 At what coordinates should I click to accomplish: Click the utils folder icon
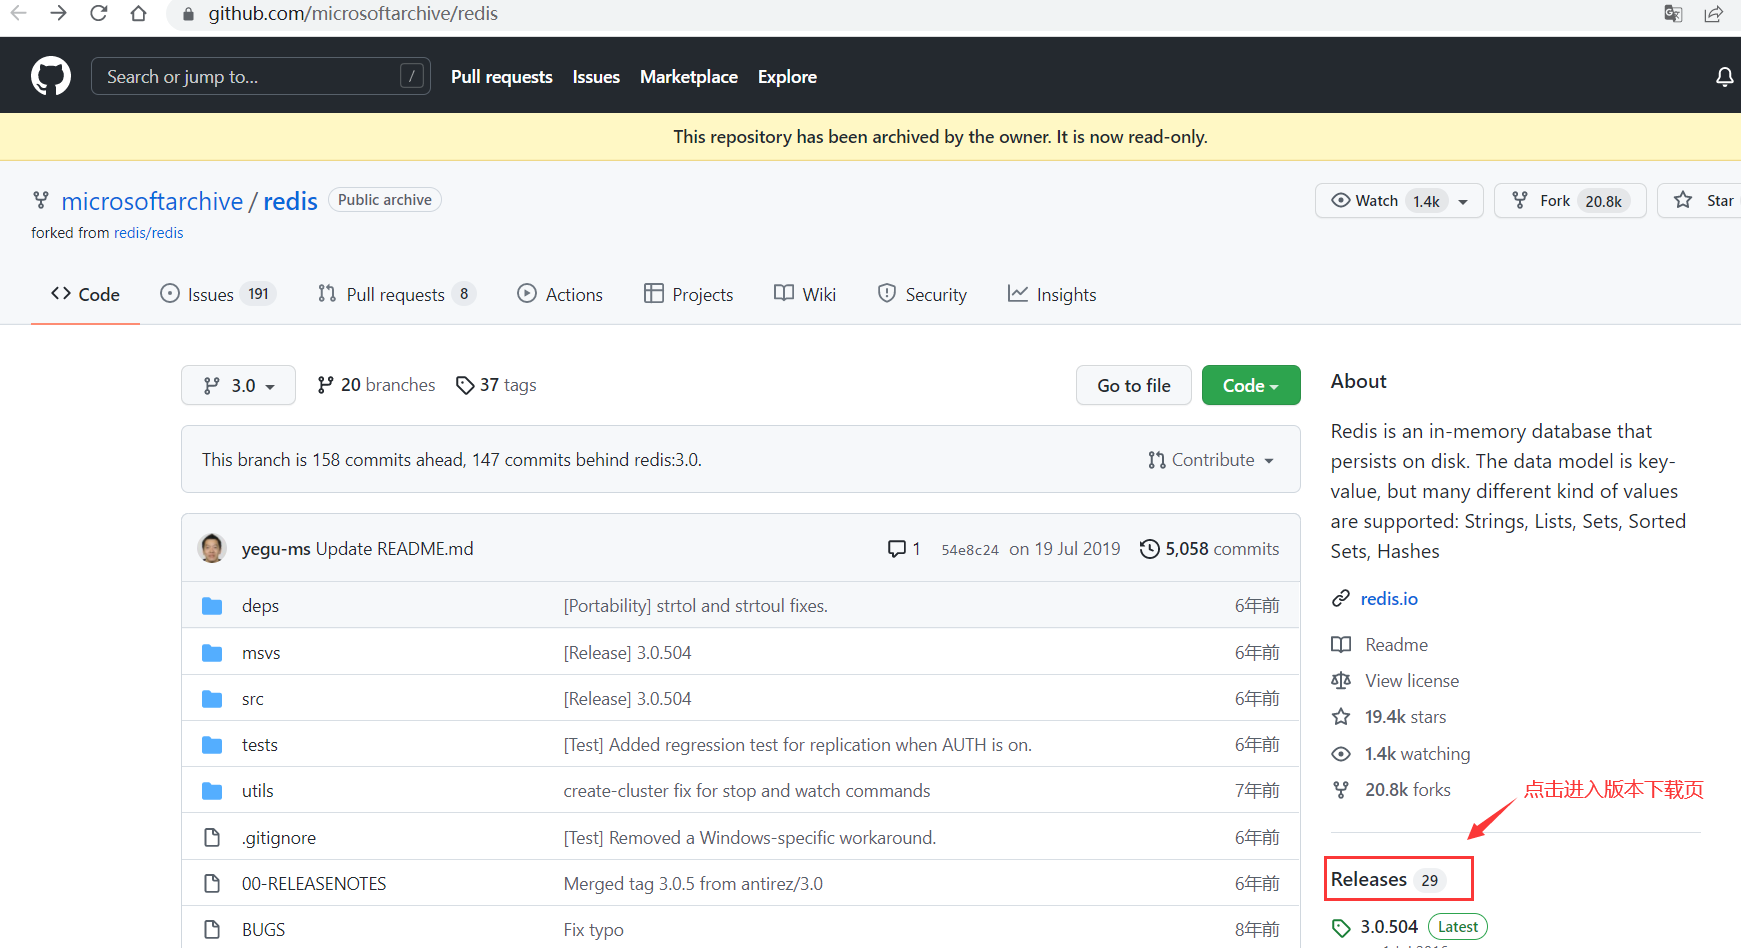pos(212,791)
